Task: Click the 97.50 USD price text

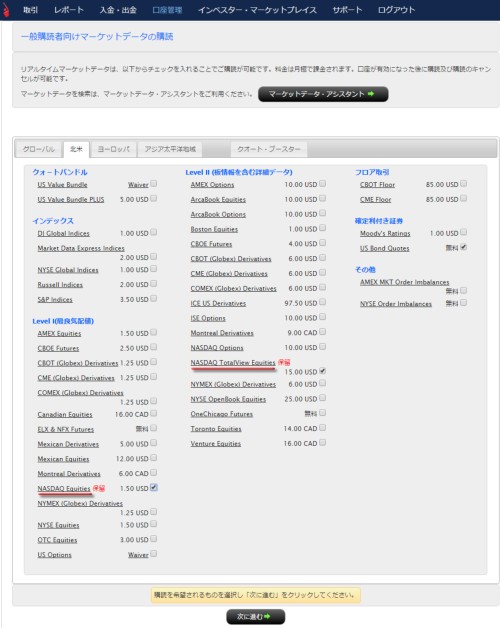Action: pos(300,303)
